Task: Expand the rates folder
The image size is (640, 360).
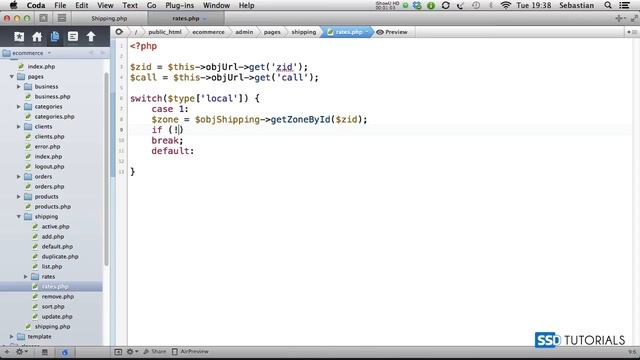Action: (x=26, y=276)
